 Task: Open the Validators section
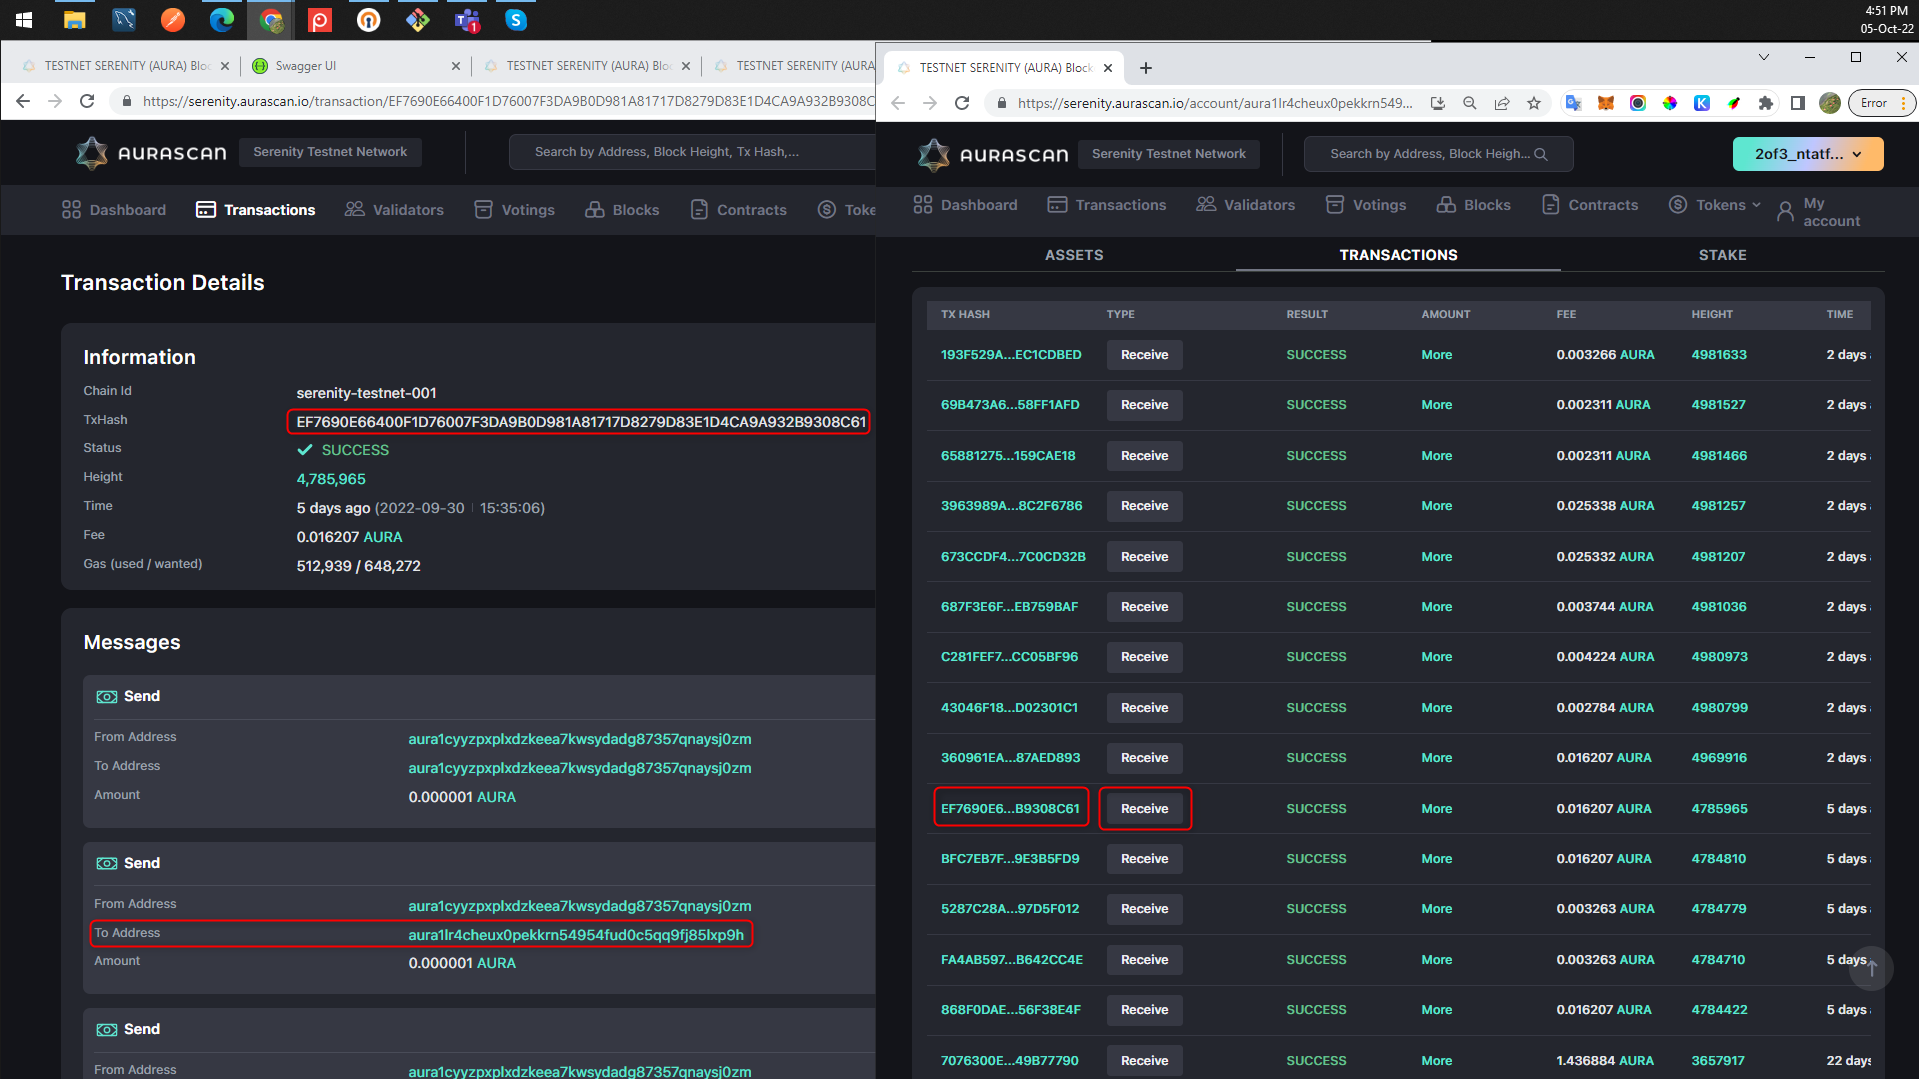click(1206, 204)
